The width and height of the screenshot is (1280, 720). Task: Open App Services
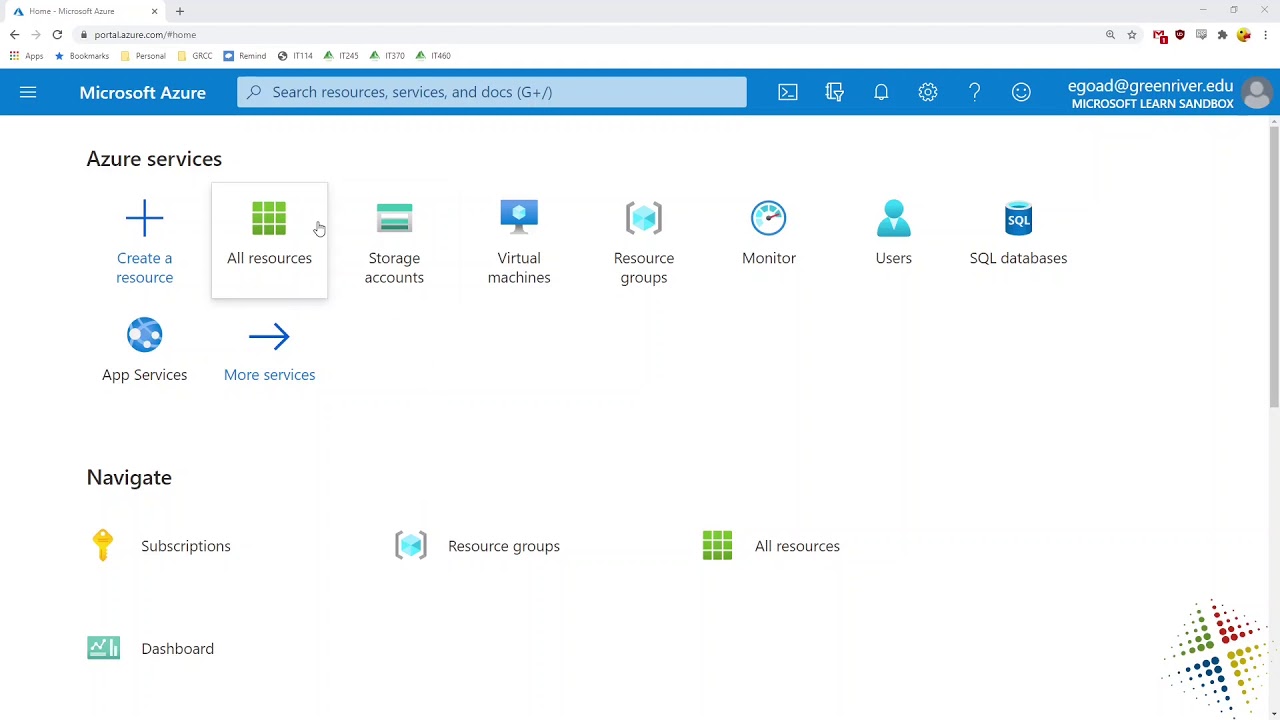pos(144,350)
